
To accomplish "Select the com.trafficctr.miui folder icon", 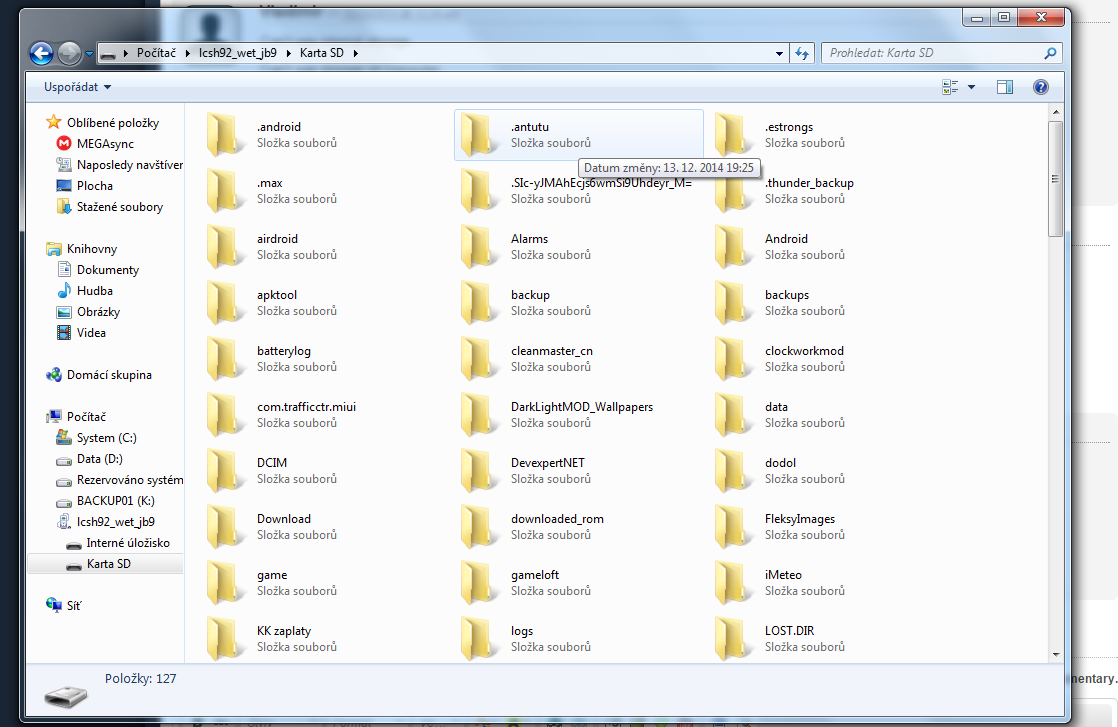I will (x=225, y=415).
